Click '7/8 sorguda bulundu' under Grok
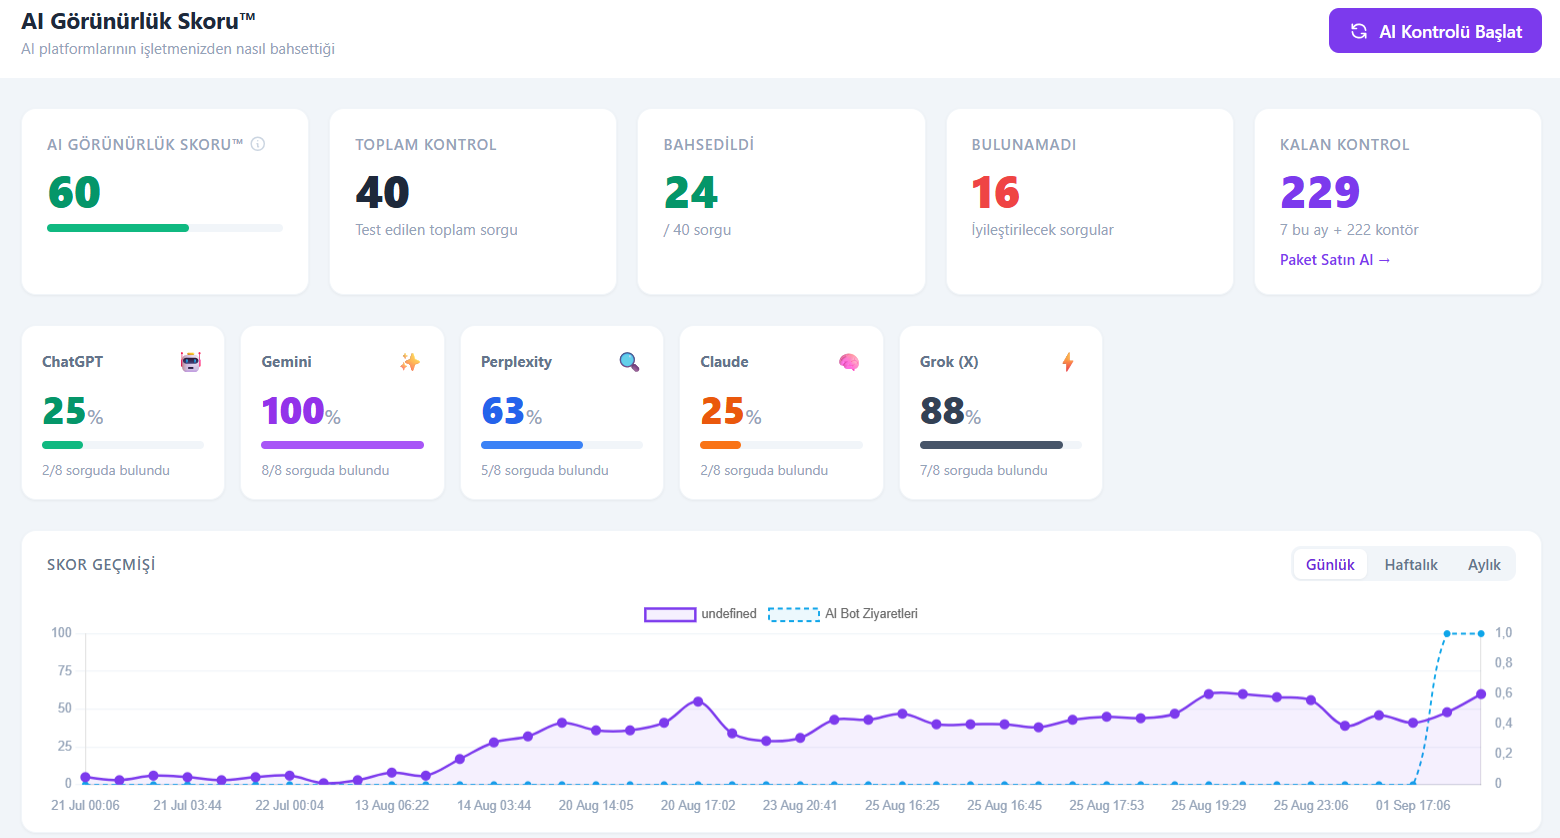Screen dimensions: 1560x838 pos(984,470)
